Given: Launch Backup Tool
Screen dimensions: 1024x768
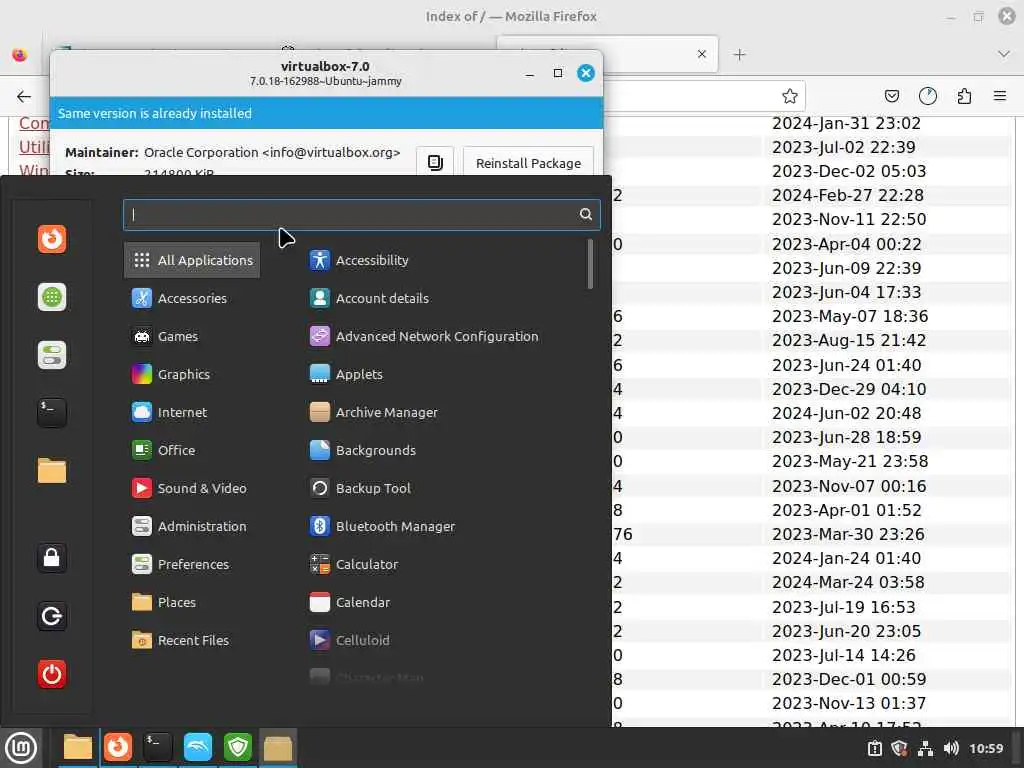Looking at the screenshot, I should click(360, 488).
